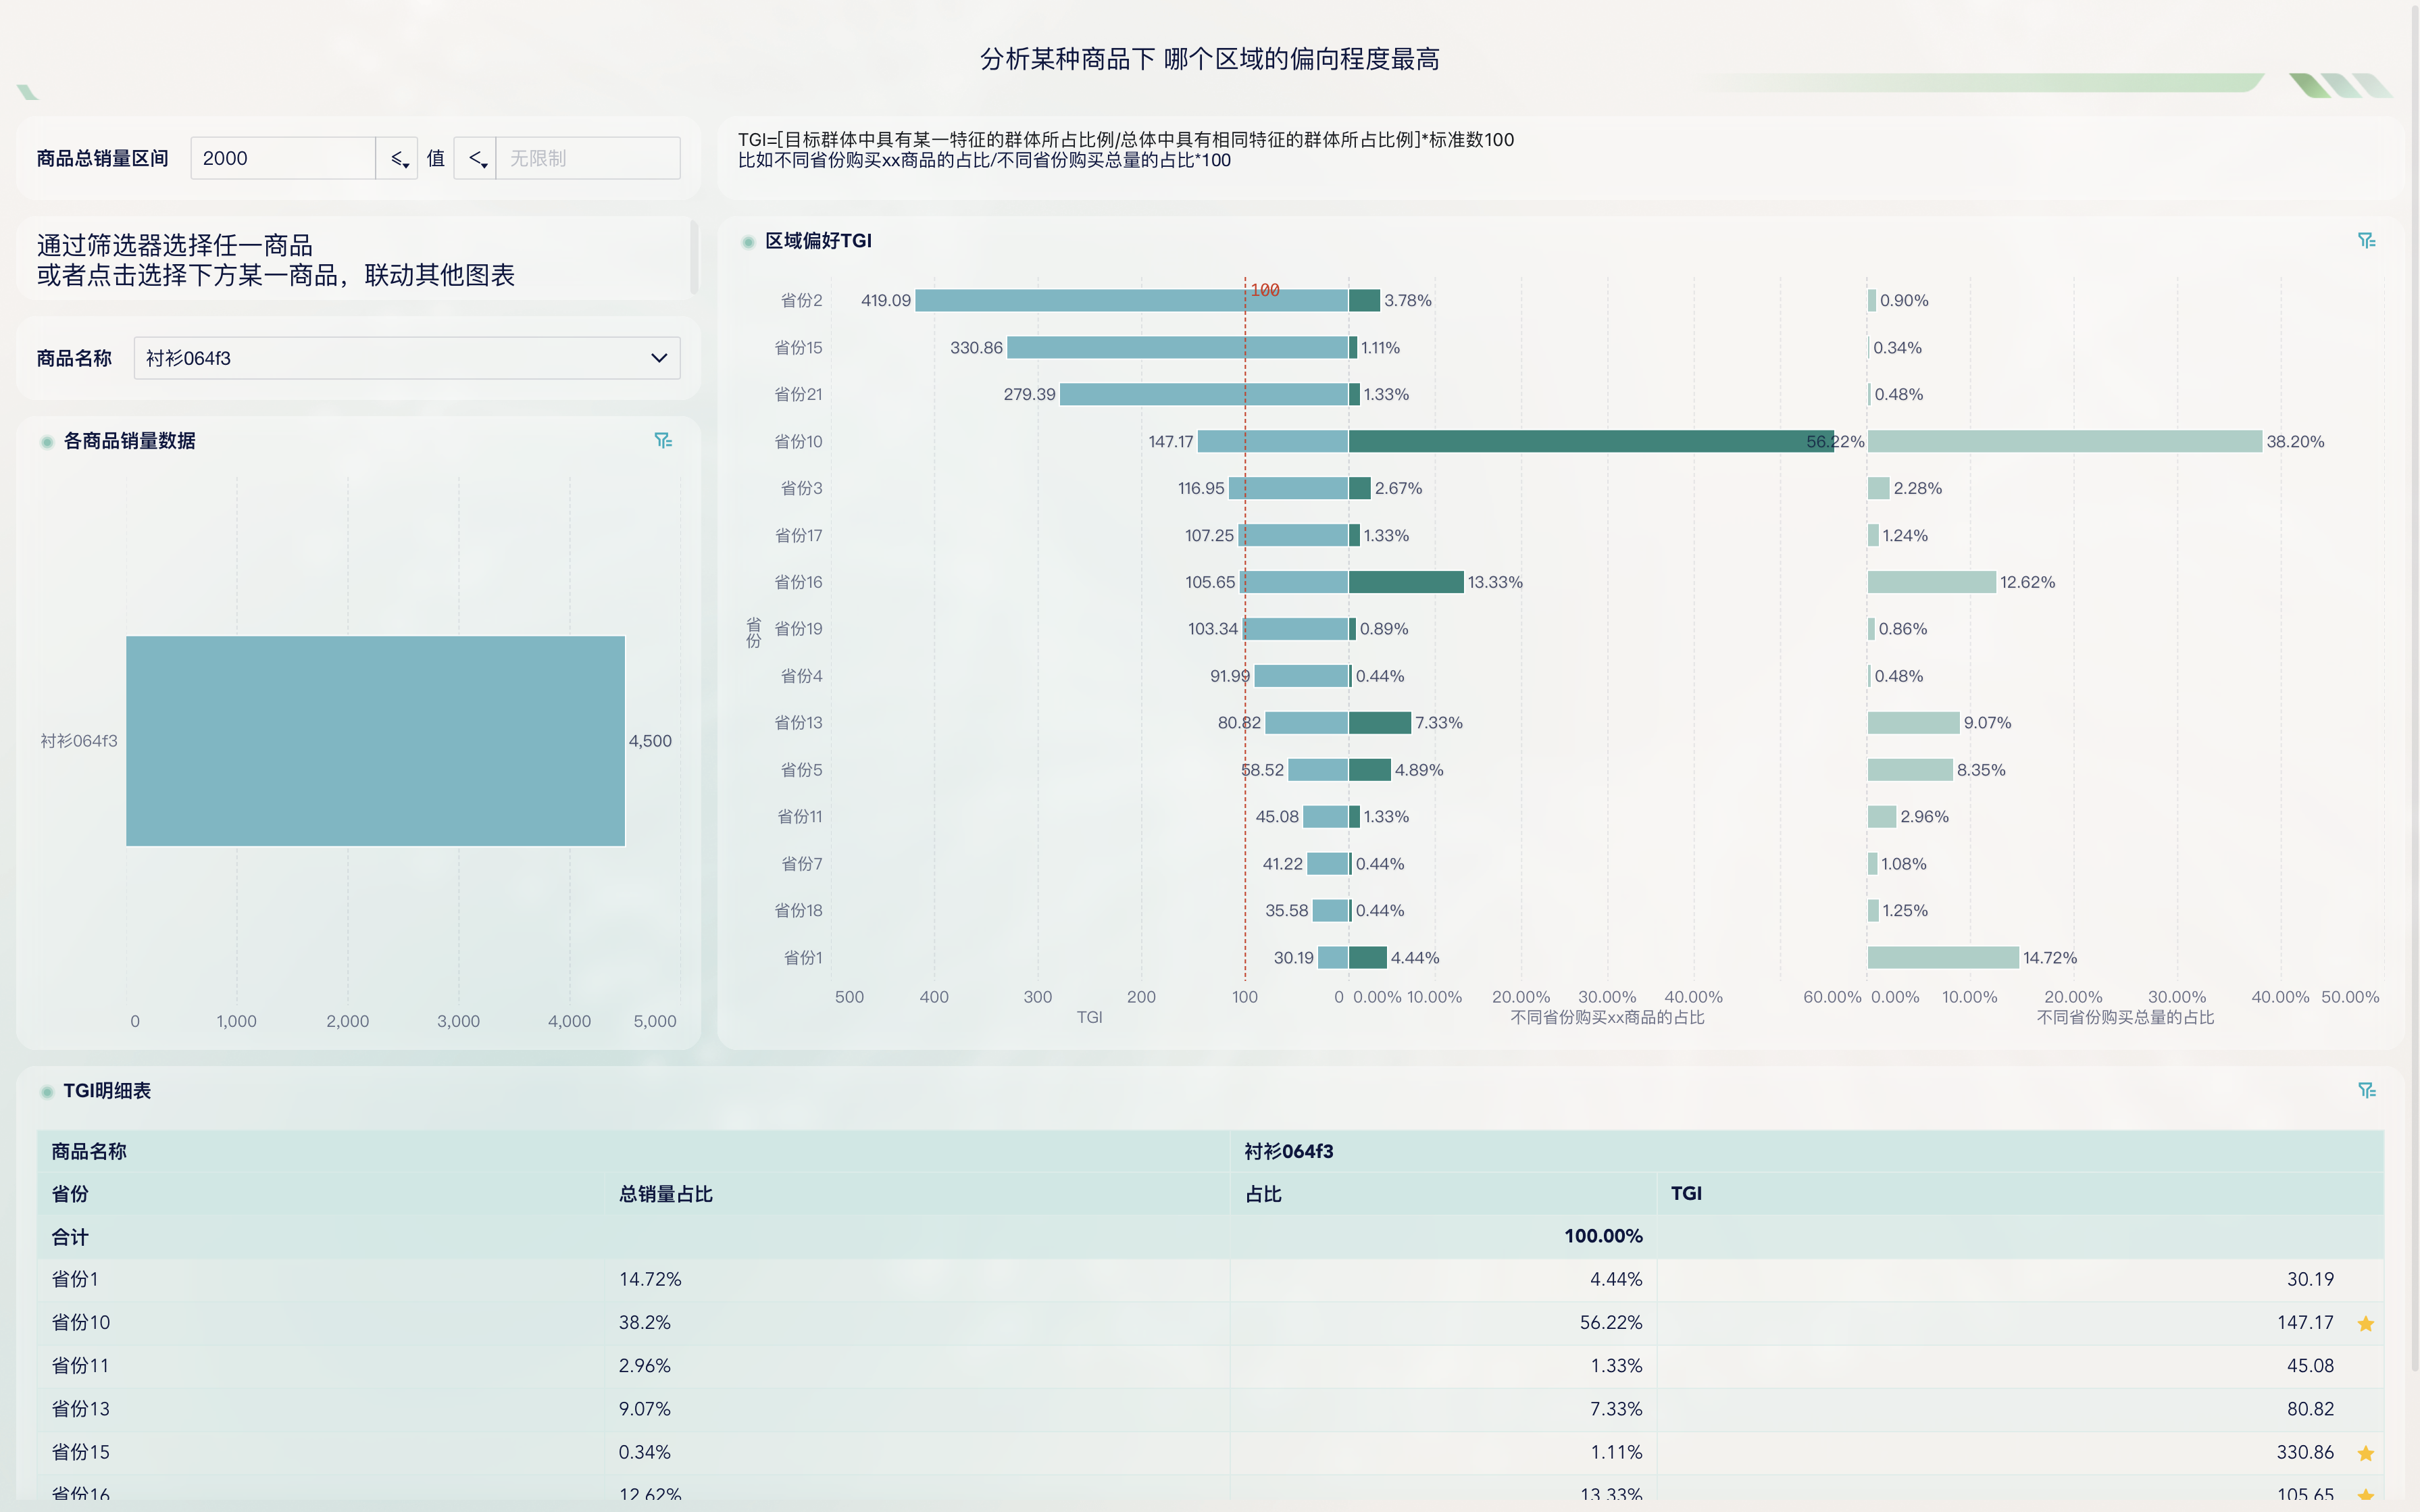Click the green indicator dot beside 区域偏好TGI title

(x=748, y=241)
